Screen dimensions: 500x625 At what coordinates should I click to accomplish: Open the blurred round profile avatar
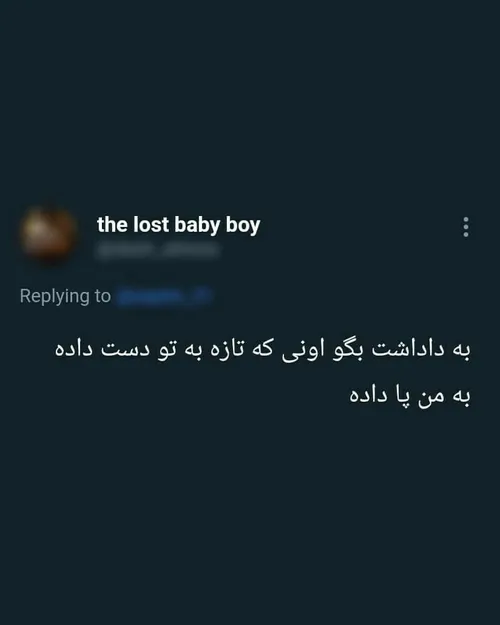(48, 234)
